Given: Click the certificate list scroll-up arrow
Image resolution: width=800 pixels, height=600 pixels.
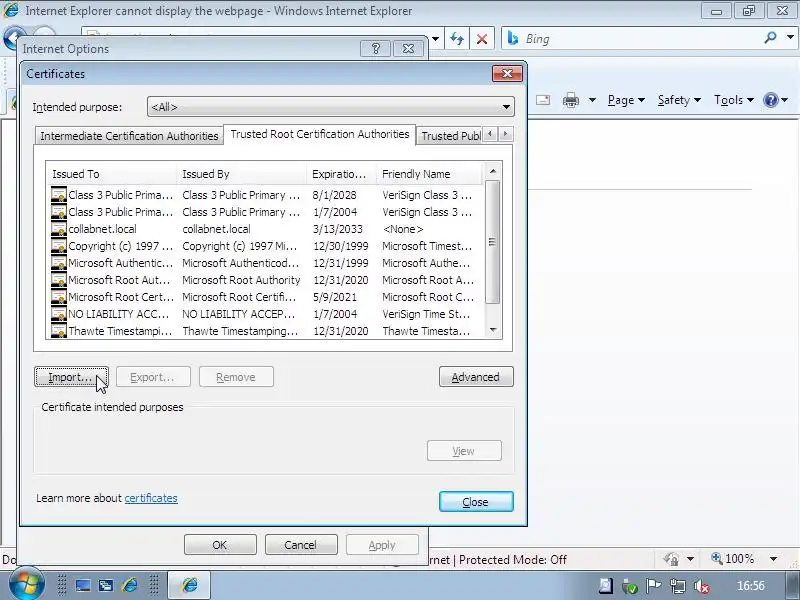Looking at the screenshot, I should pyautogui.click(x=493, y=171).
